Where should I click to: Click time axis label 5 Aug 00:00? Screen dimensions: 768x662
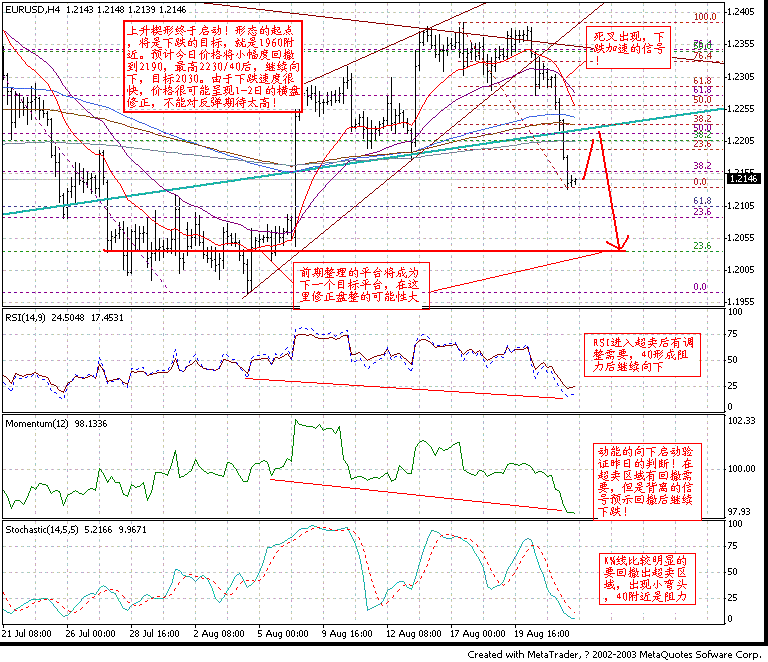(x=283, y=634)
